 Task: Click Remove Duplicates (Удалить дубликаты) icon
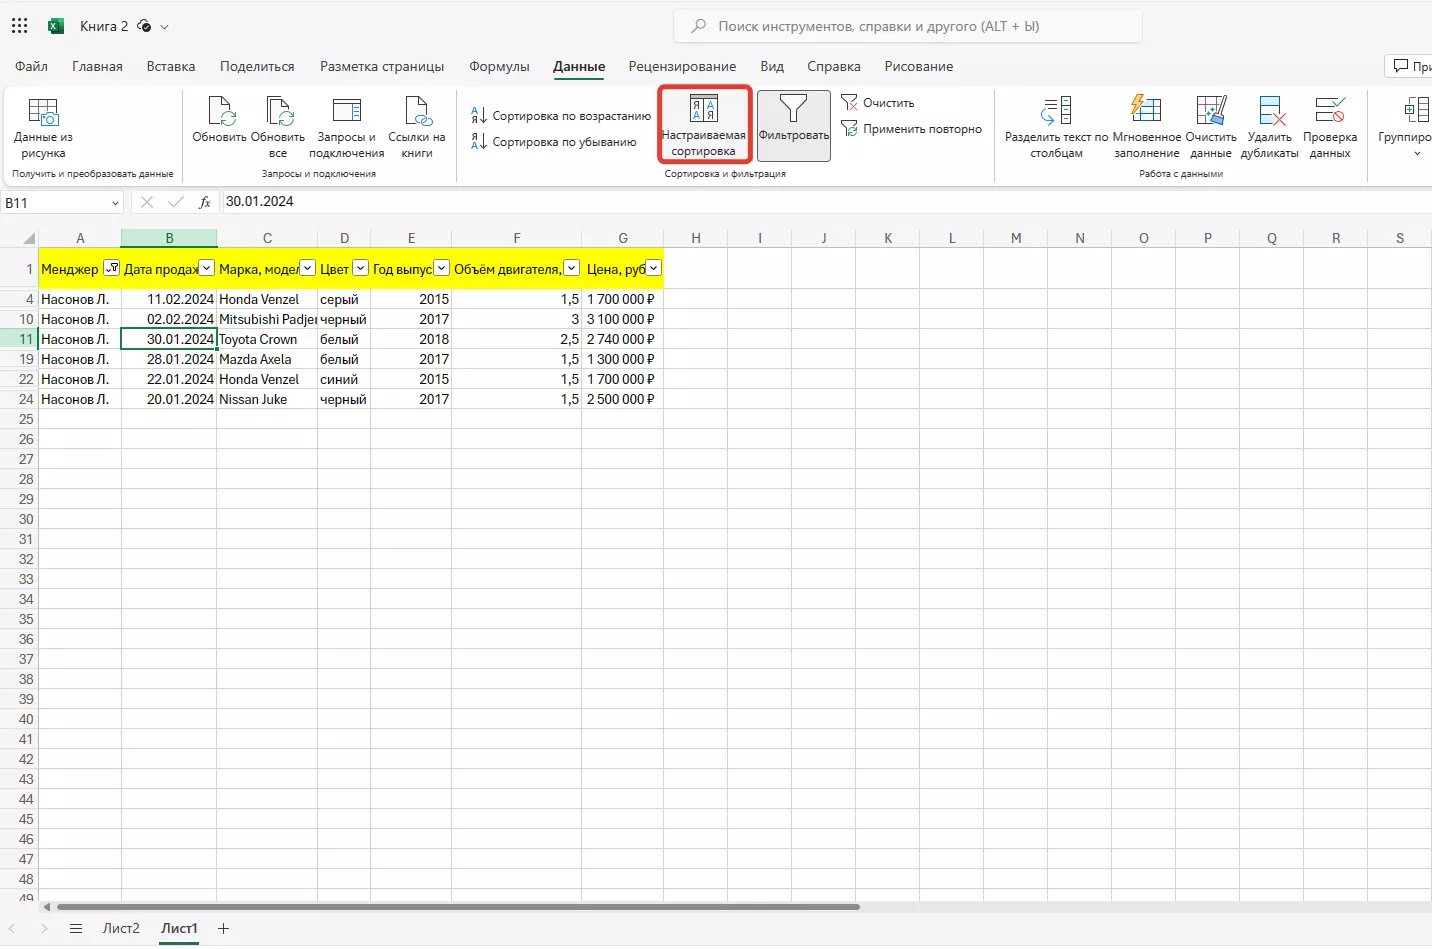1270,111
